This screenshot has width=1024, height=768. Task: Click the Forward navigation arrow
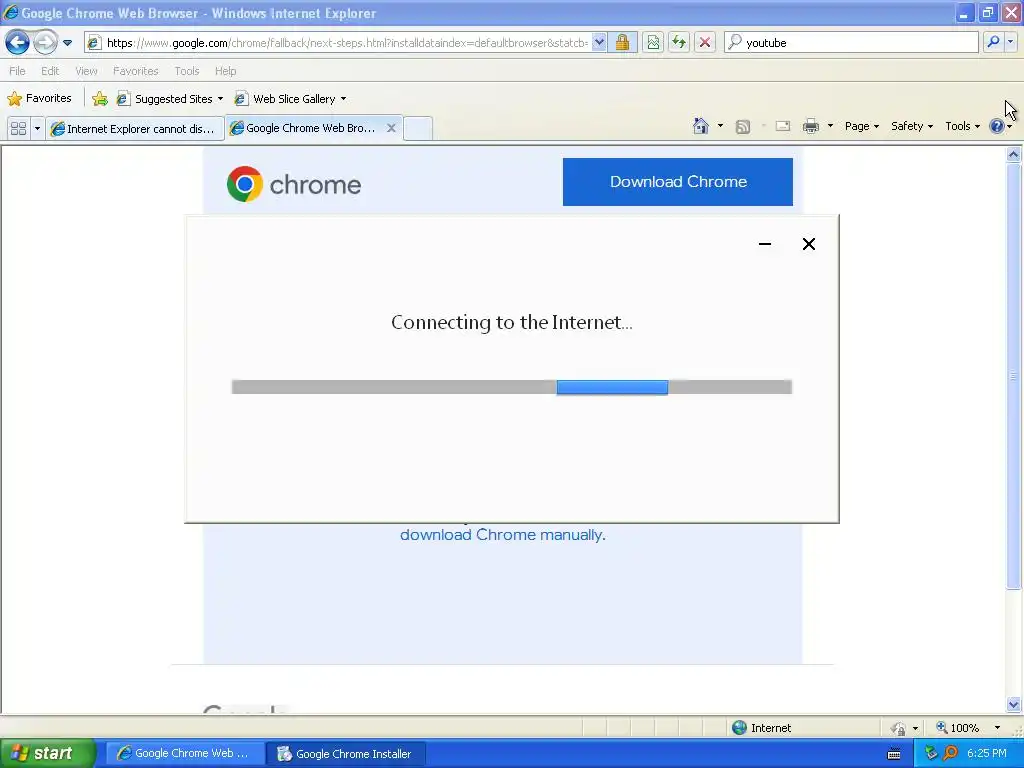pyautogui.click(x=45, y=42)
